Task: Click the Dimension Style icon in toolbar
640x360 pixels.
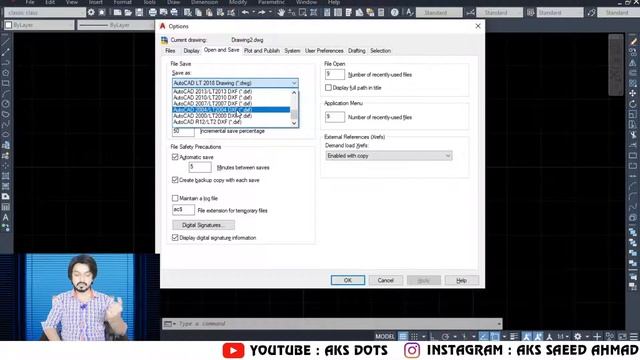Action: (x=470, y=13)
